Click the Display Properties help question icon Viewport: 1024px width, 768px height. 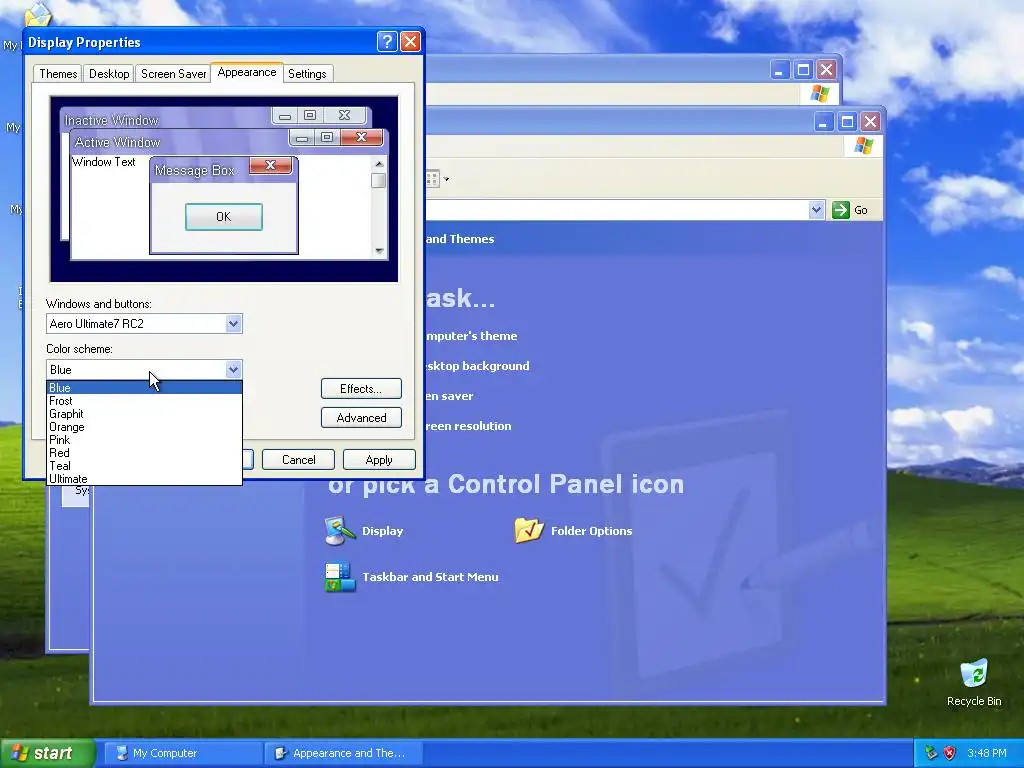[387, 42]
